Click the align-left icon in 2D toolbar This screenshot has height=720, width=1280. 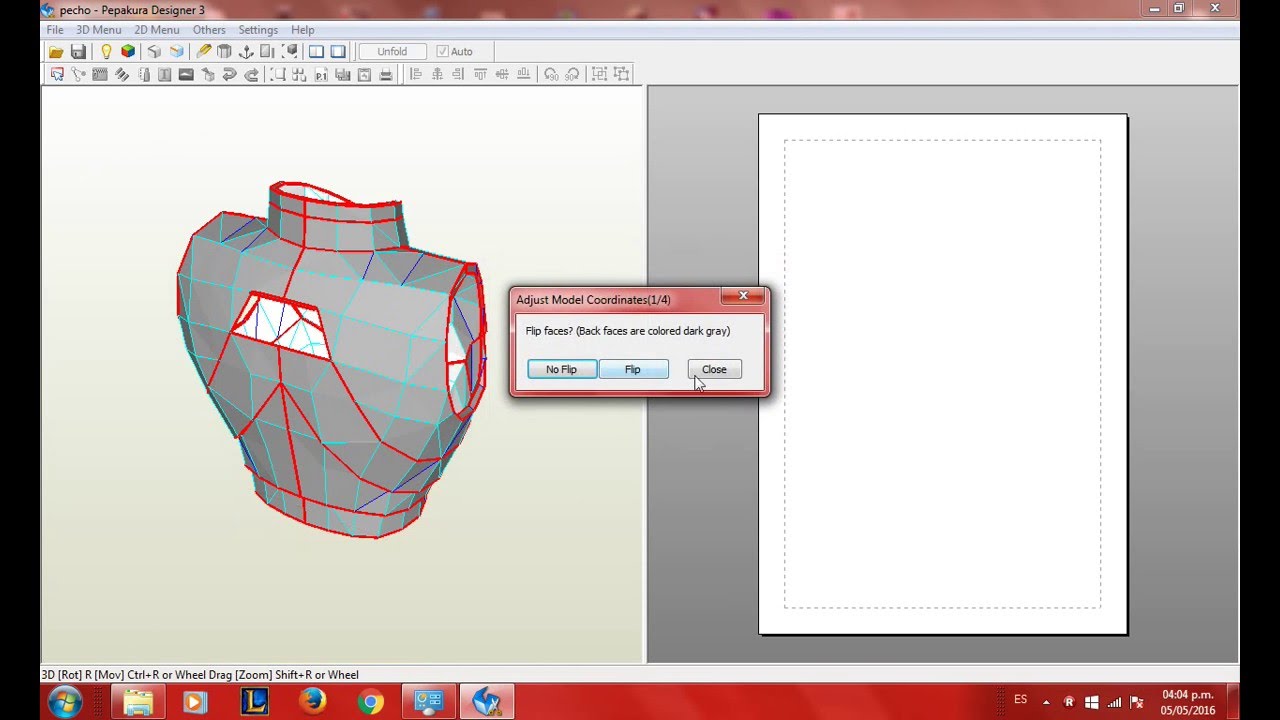(415, 74)
